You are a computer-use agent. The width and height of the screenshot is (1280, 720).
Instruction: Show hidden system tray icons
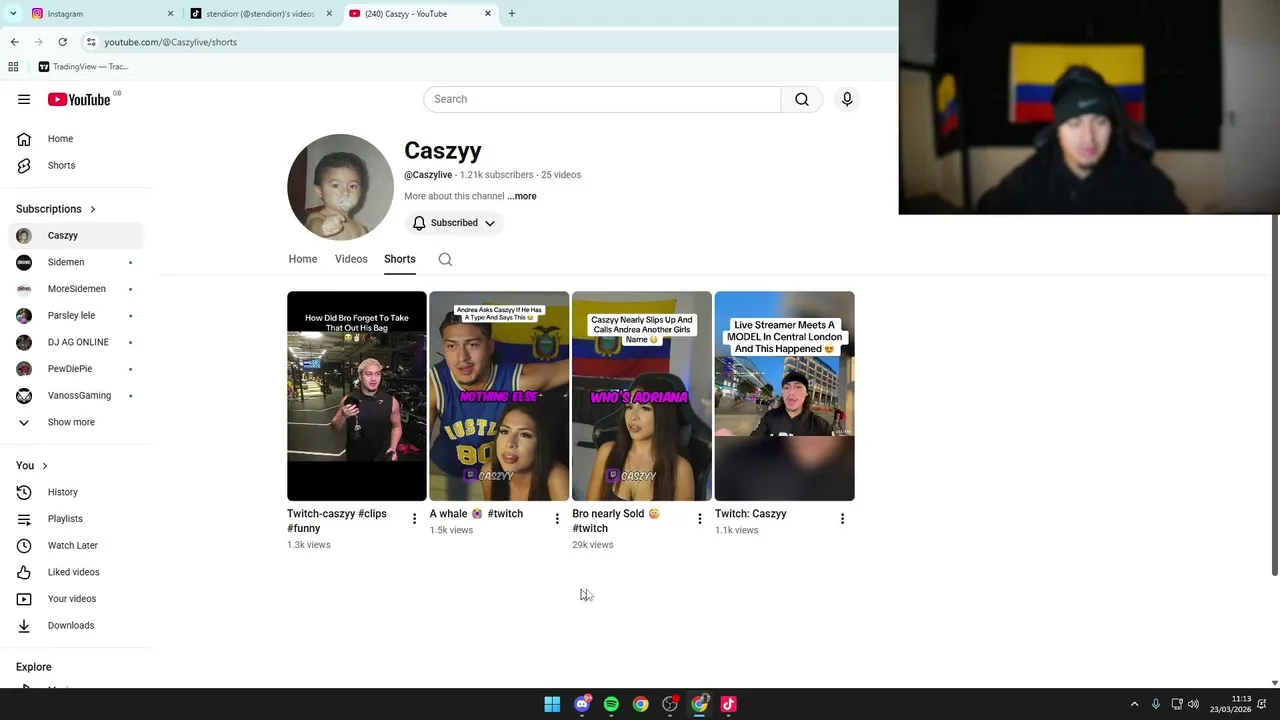coord(1134,704)
